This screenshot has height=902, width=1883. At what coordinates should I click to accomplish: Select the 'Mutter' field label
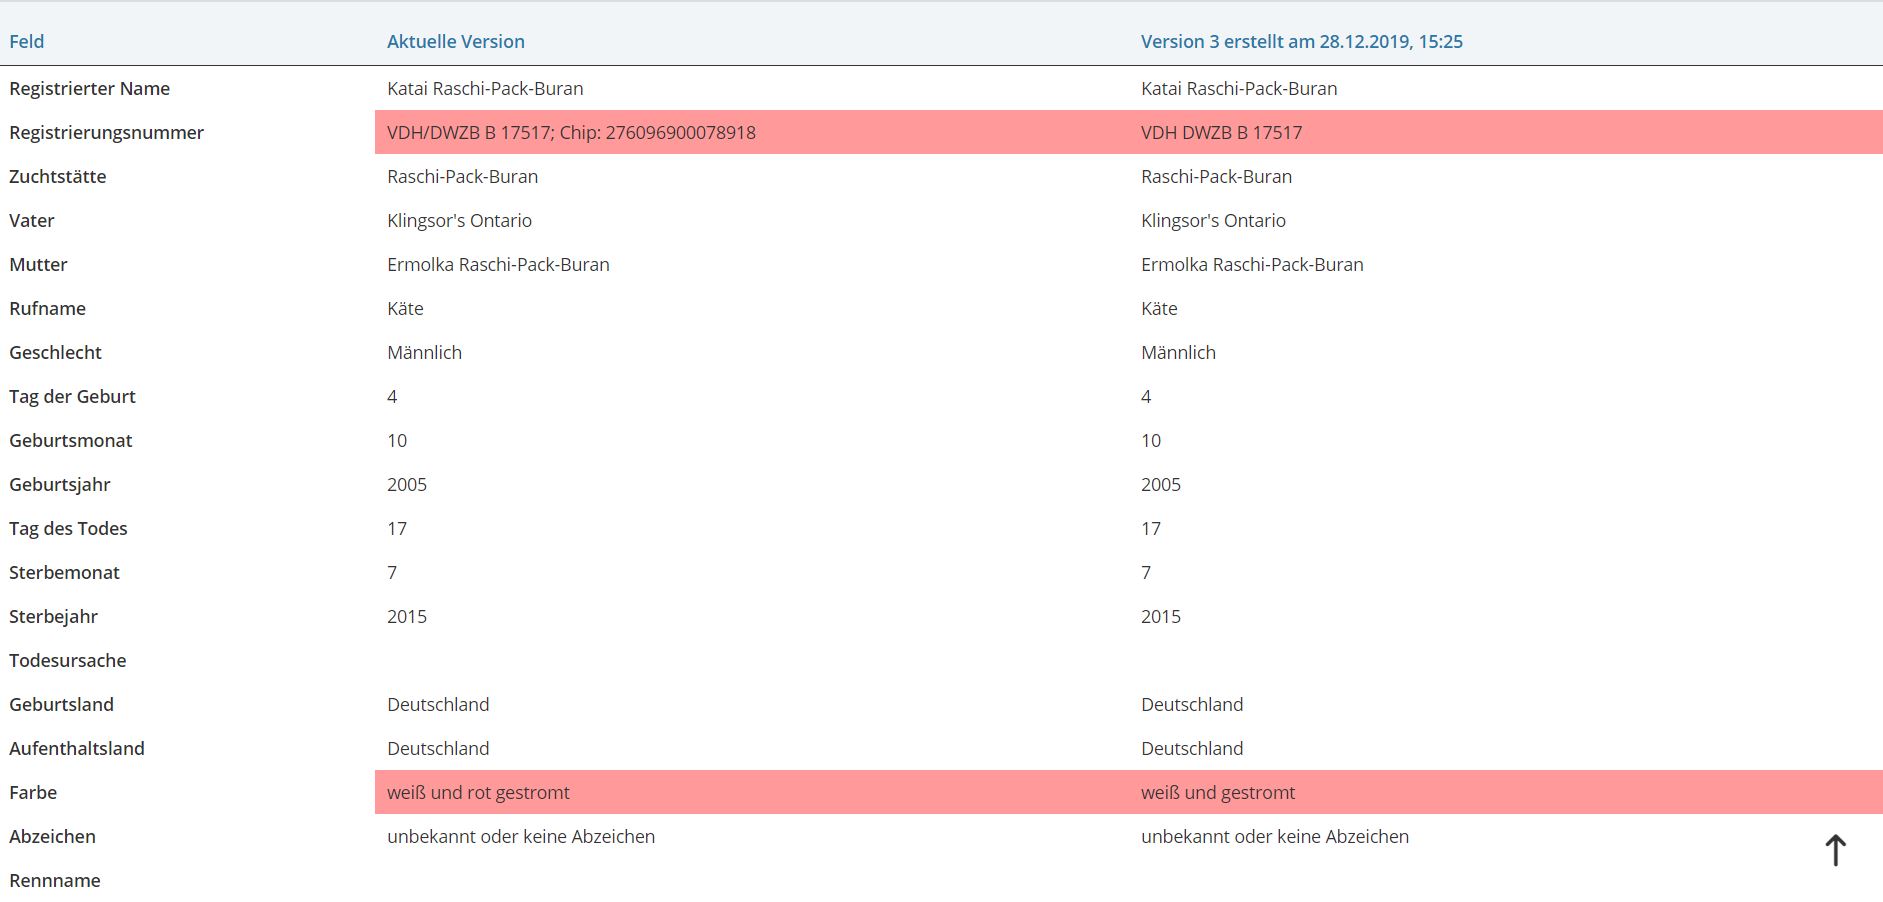tap(38, 264)
